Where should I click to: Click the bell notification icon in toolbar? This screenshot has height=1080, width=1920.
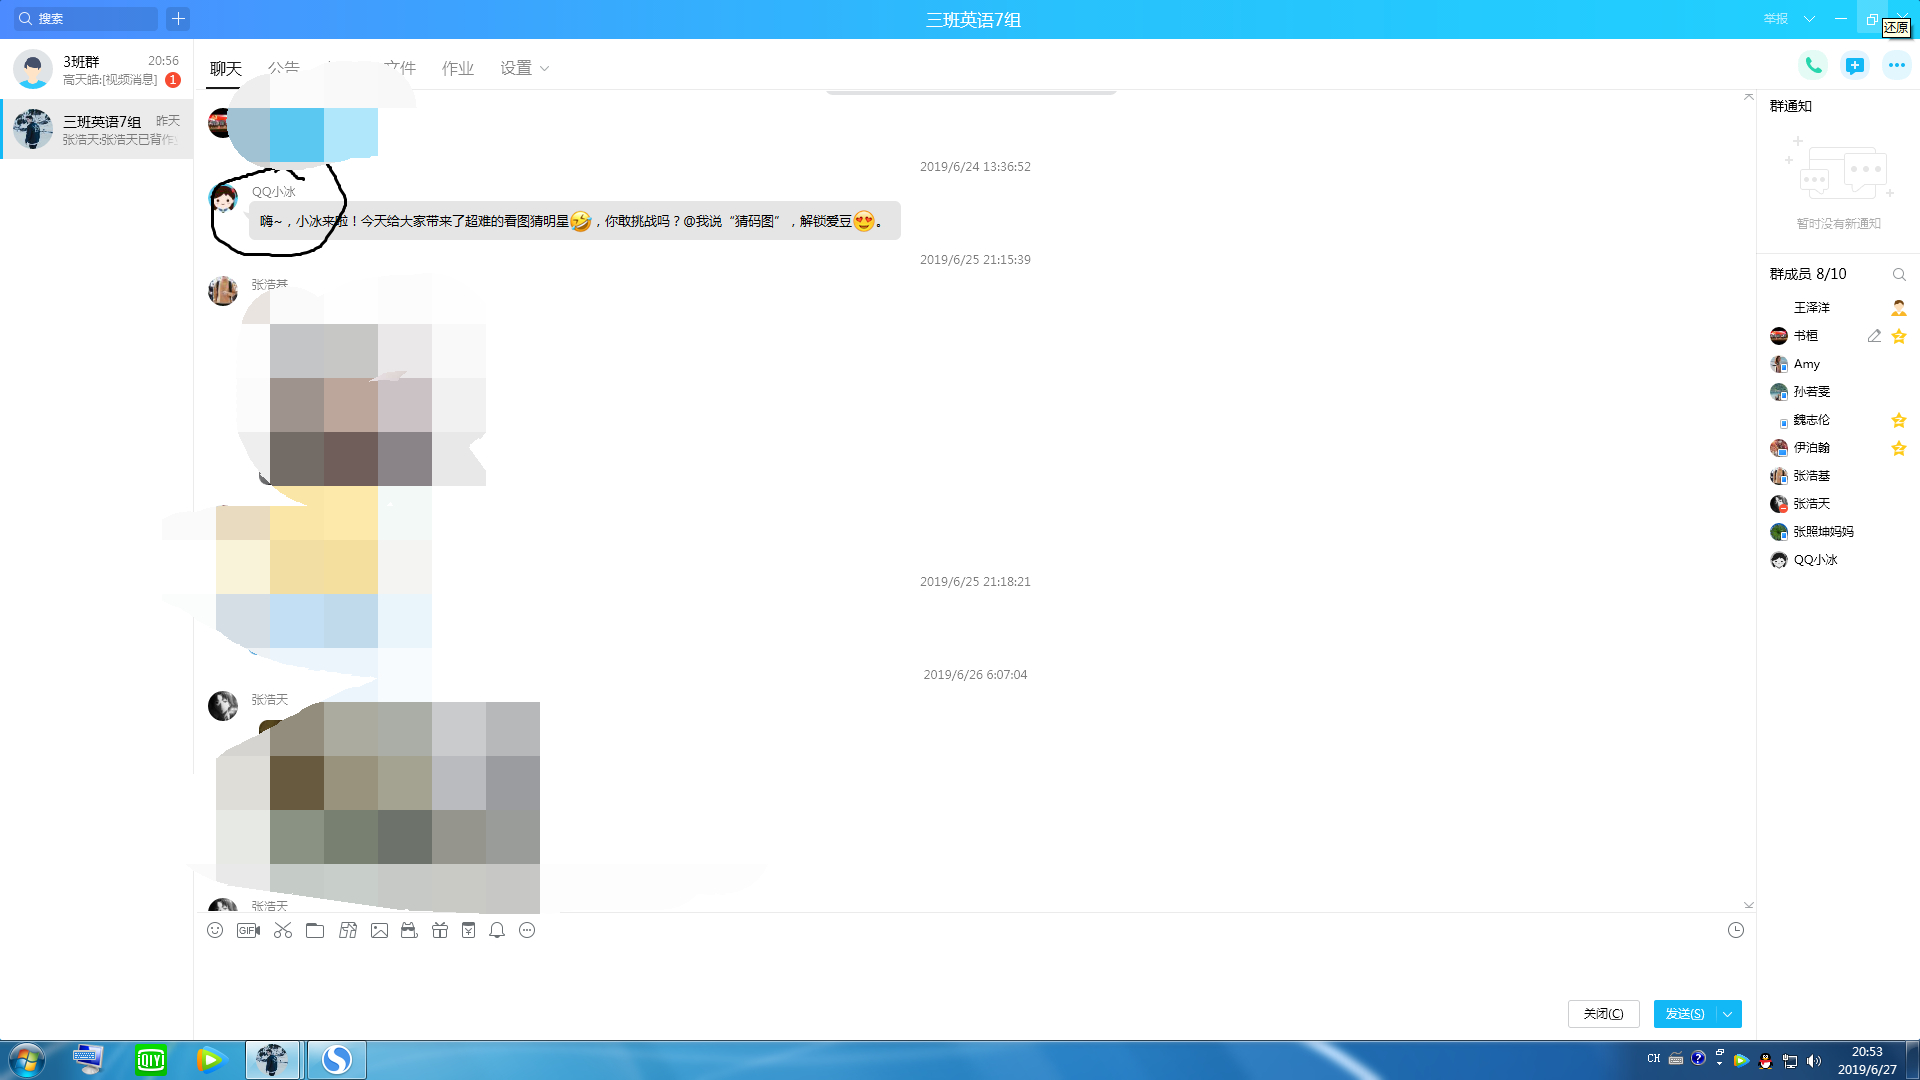(x=497, y=930)
